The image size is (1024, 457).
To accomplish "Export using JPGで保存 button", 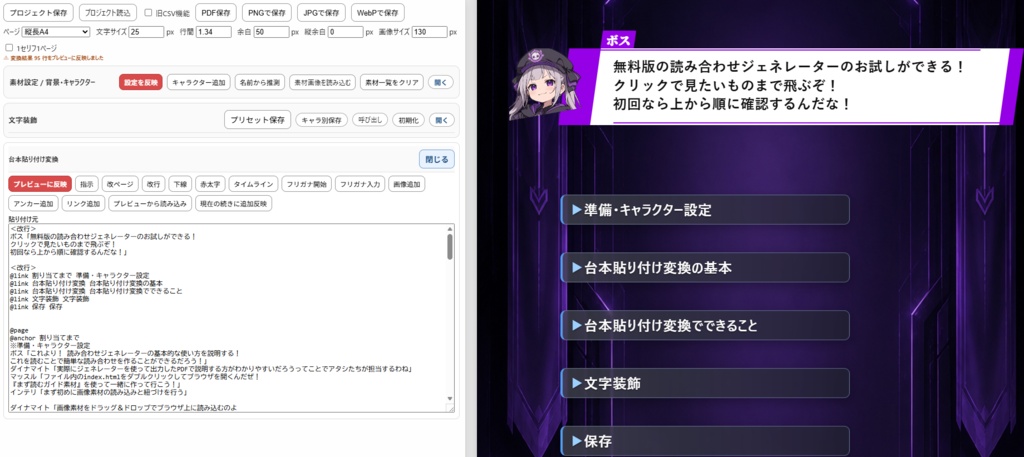I will click(321, 12).
